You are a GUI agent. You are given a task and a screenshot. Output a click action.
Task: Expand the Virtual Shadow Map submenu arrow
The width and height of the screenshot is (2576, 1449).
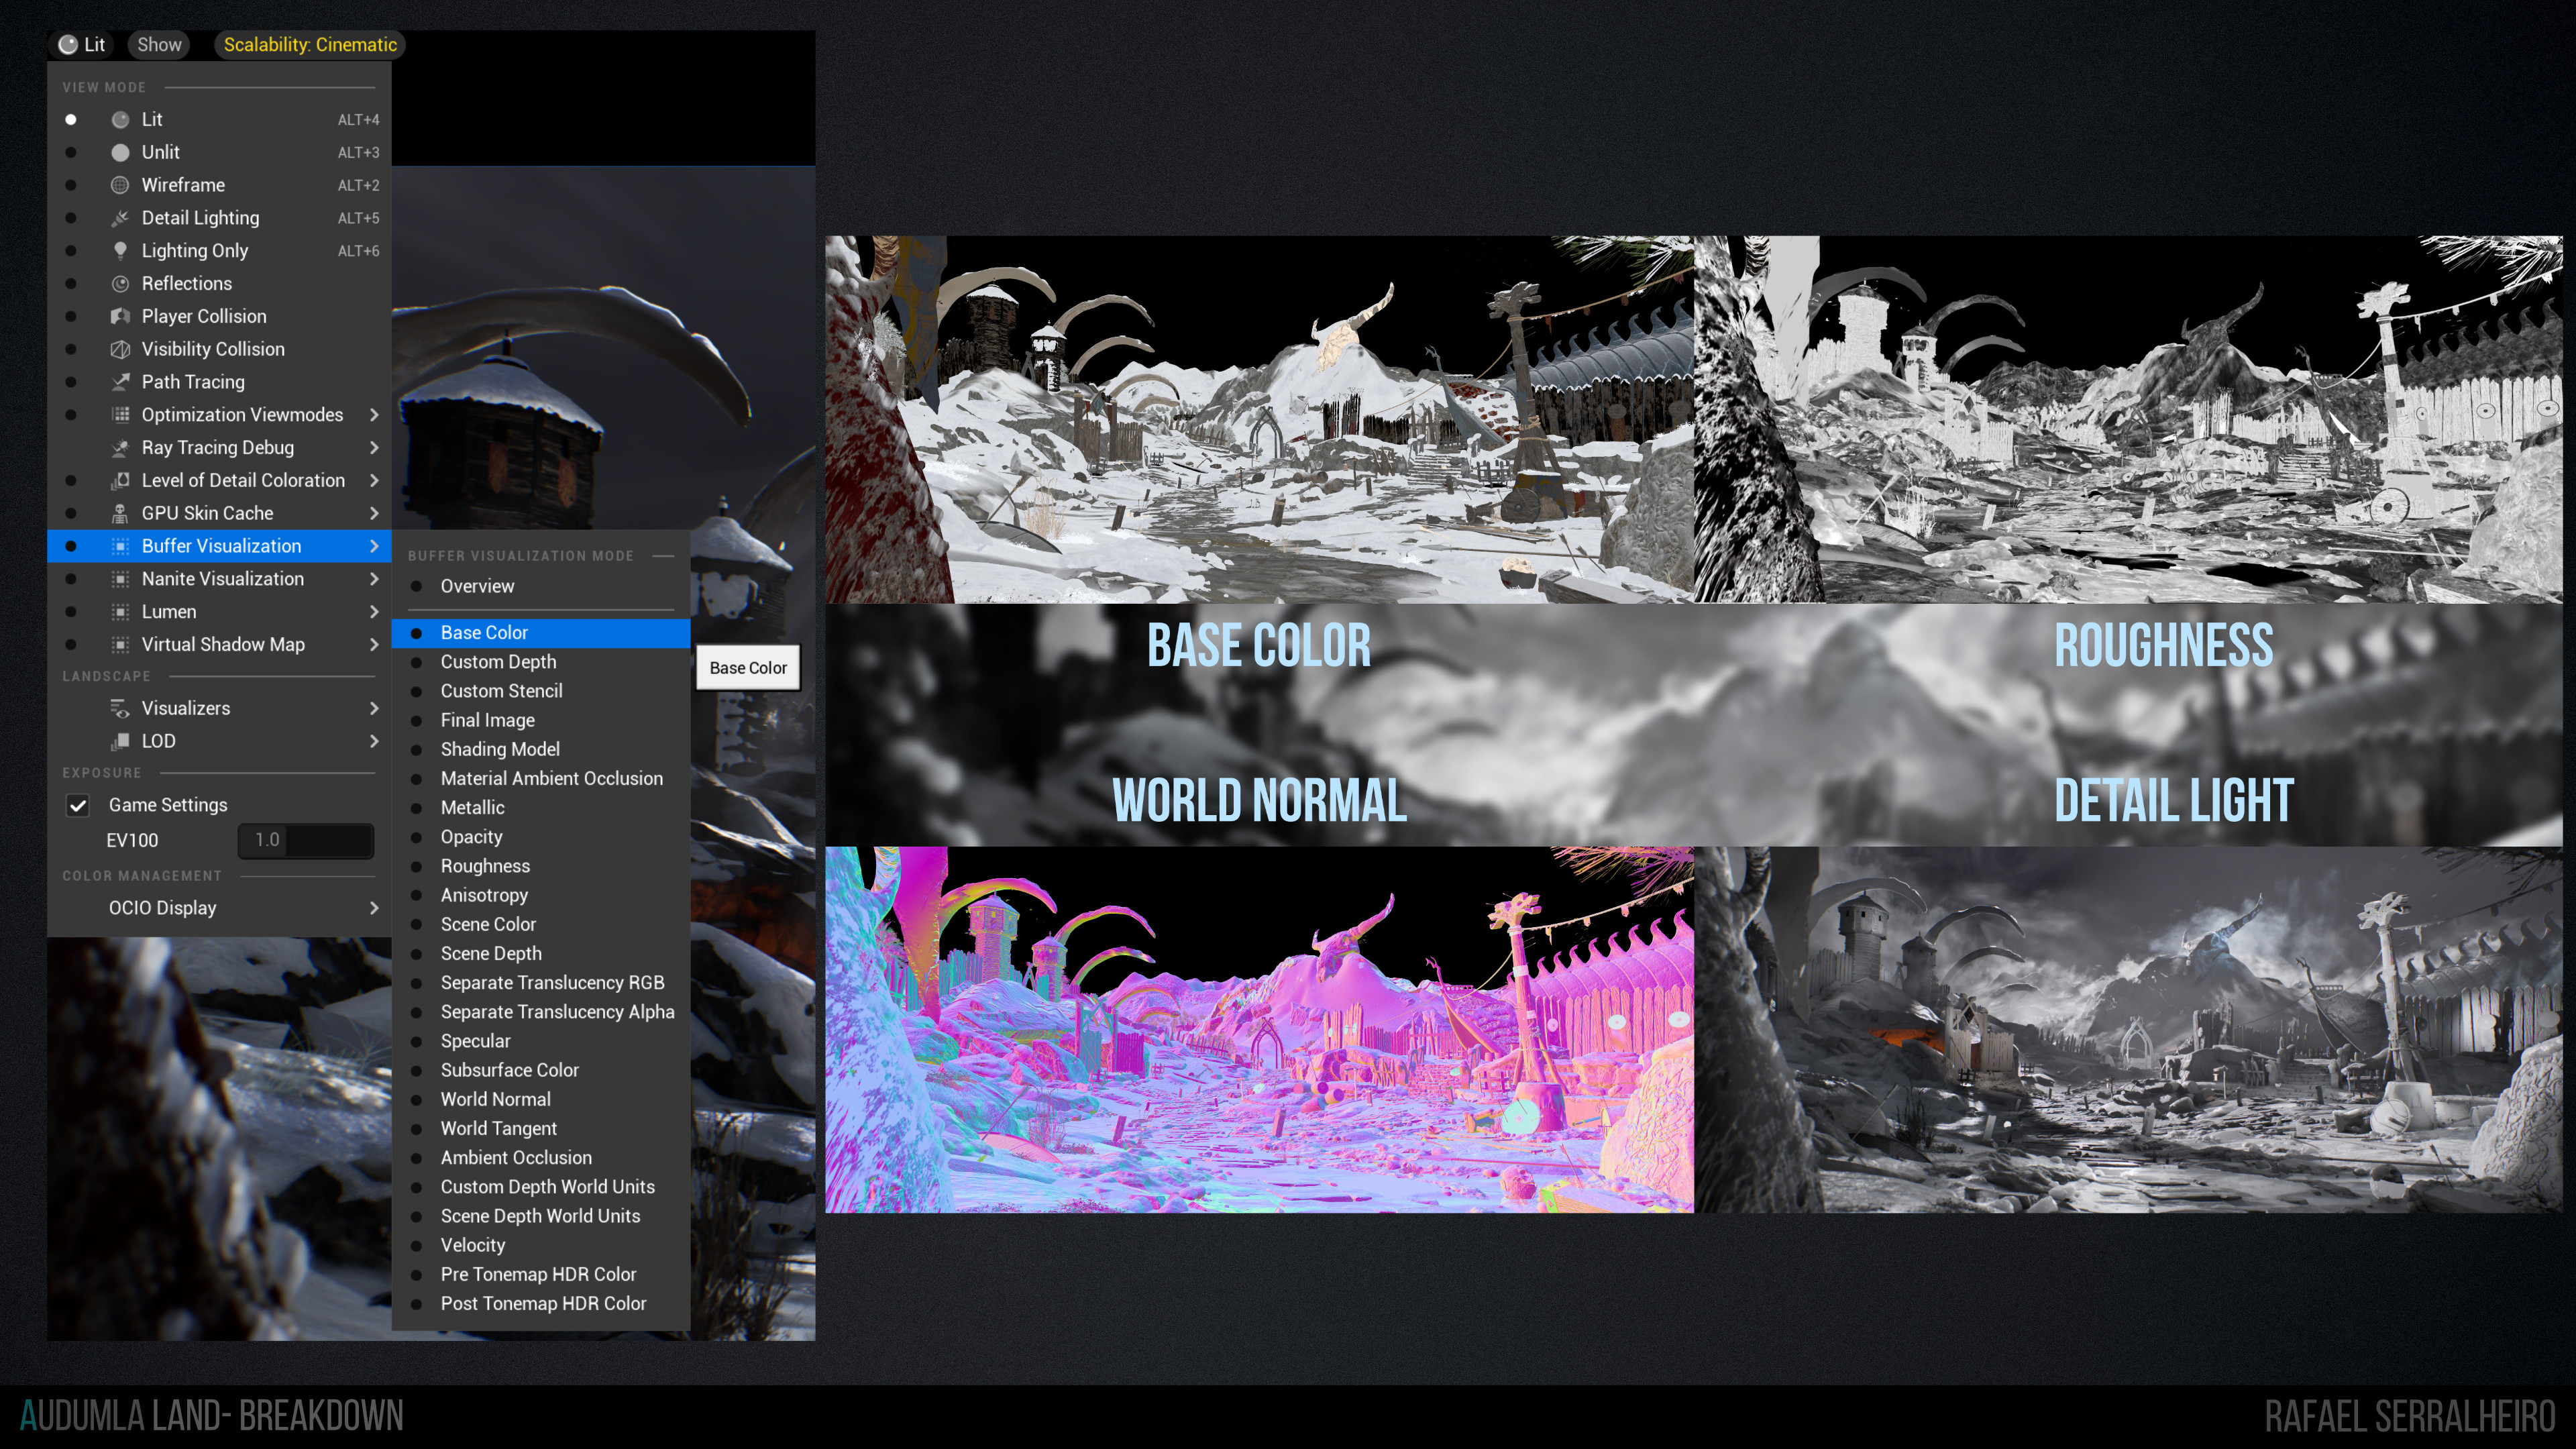point(374,645)
